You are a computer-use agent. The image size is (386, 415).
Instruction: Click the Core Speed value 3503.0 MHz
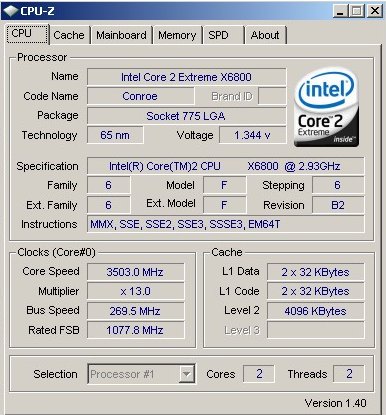coord(135,272)
